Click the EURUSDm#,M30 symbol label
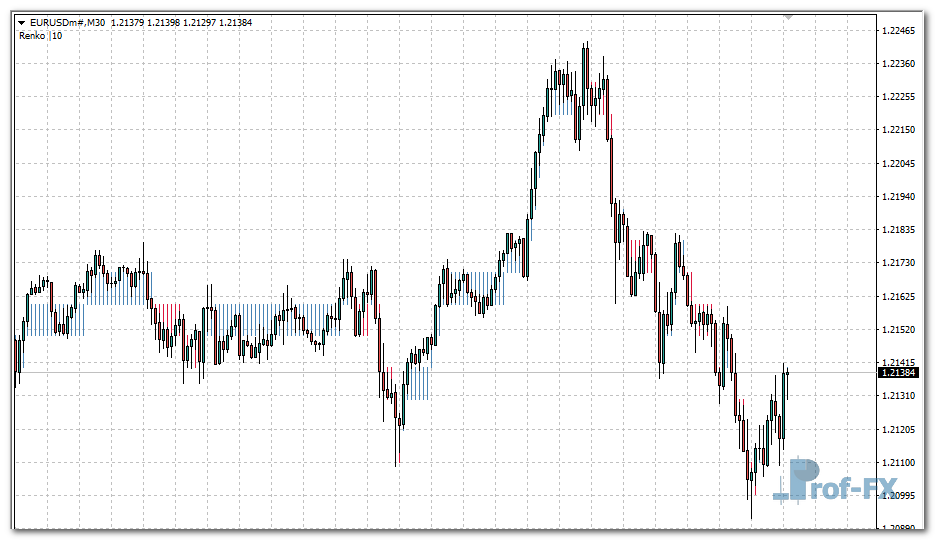This screenshot has height=540, width=935. click(x=68, y=22)
